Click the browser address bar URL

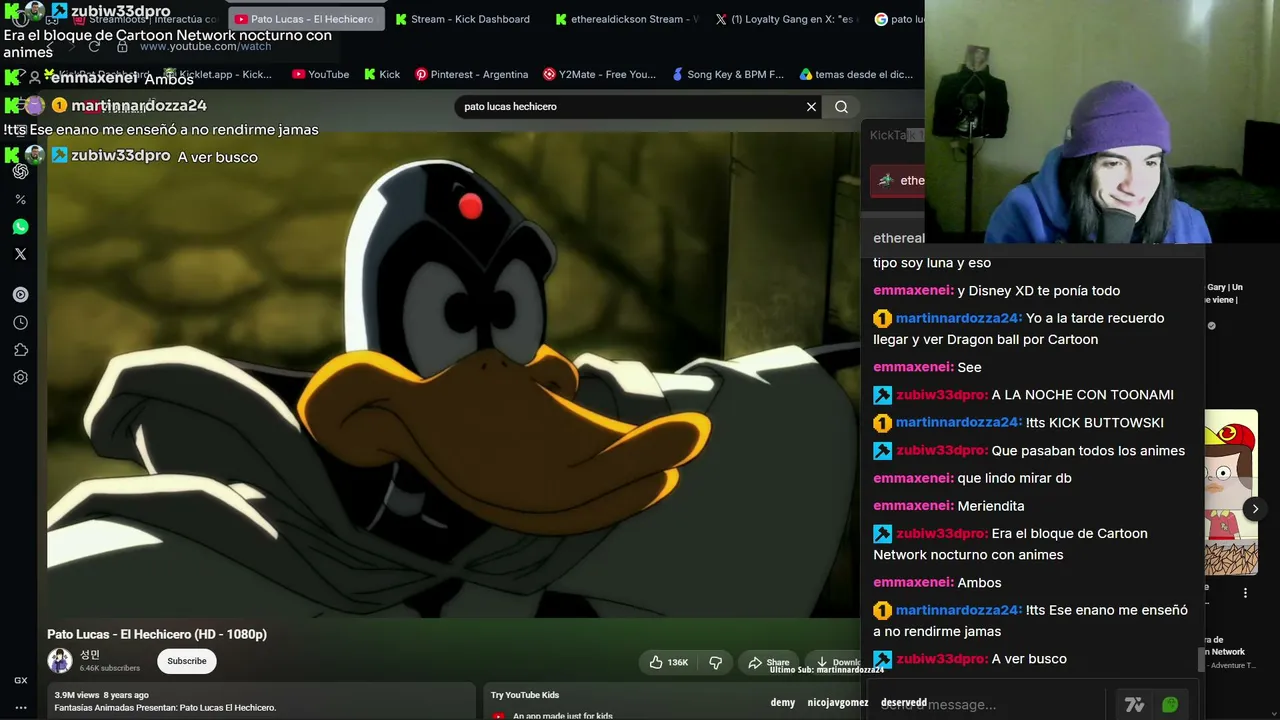(205, 47)
